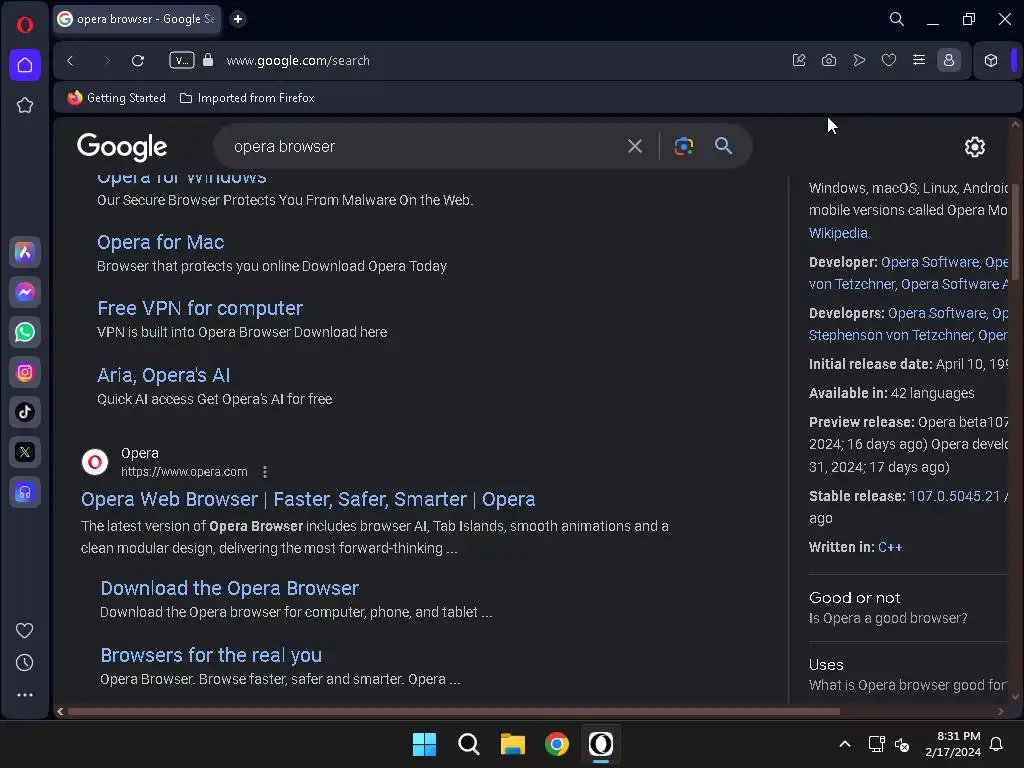
Task: Reload the current page
Action: coord(138,61)
